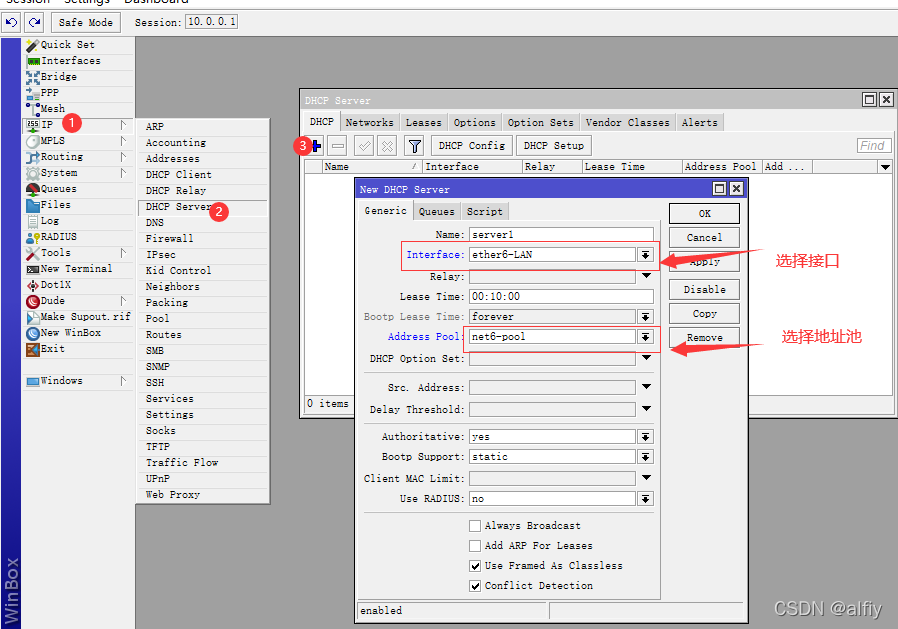Open the RADIUS sidebar icon
Viewport: 898px width, 629px height.
[x=33, y=237]
